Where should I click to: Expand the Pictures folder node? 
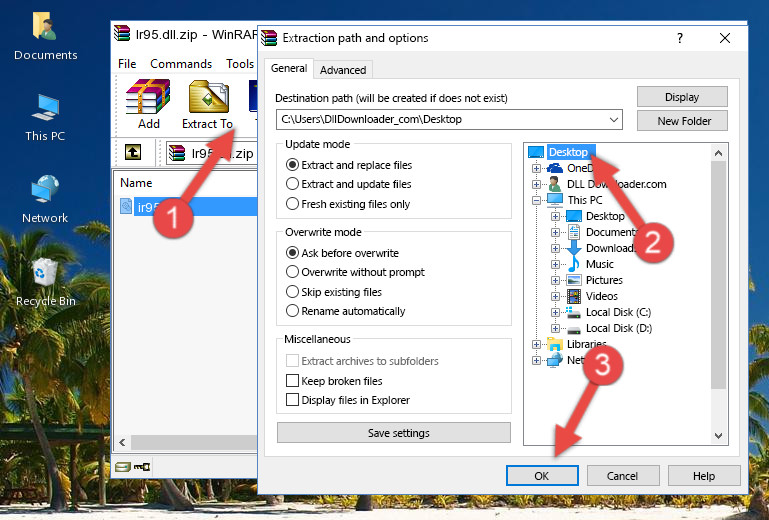(x=555, y=281)
